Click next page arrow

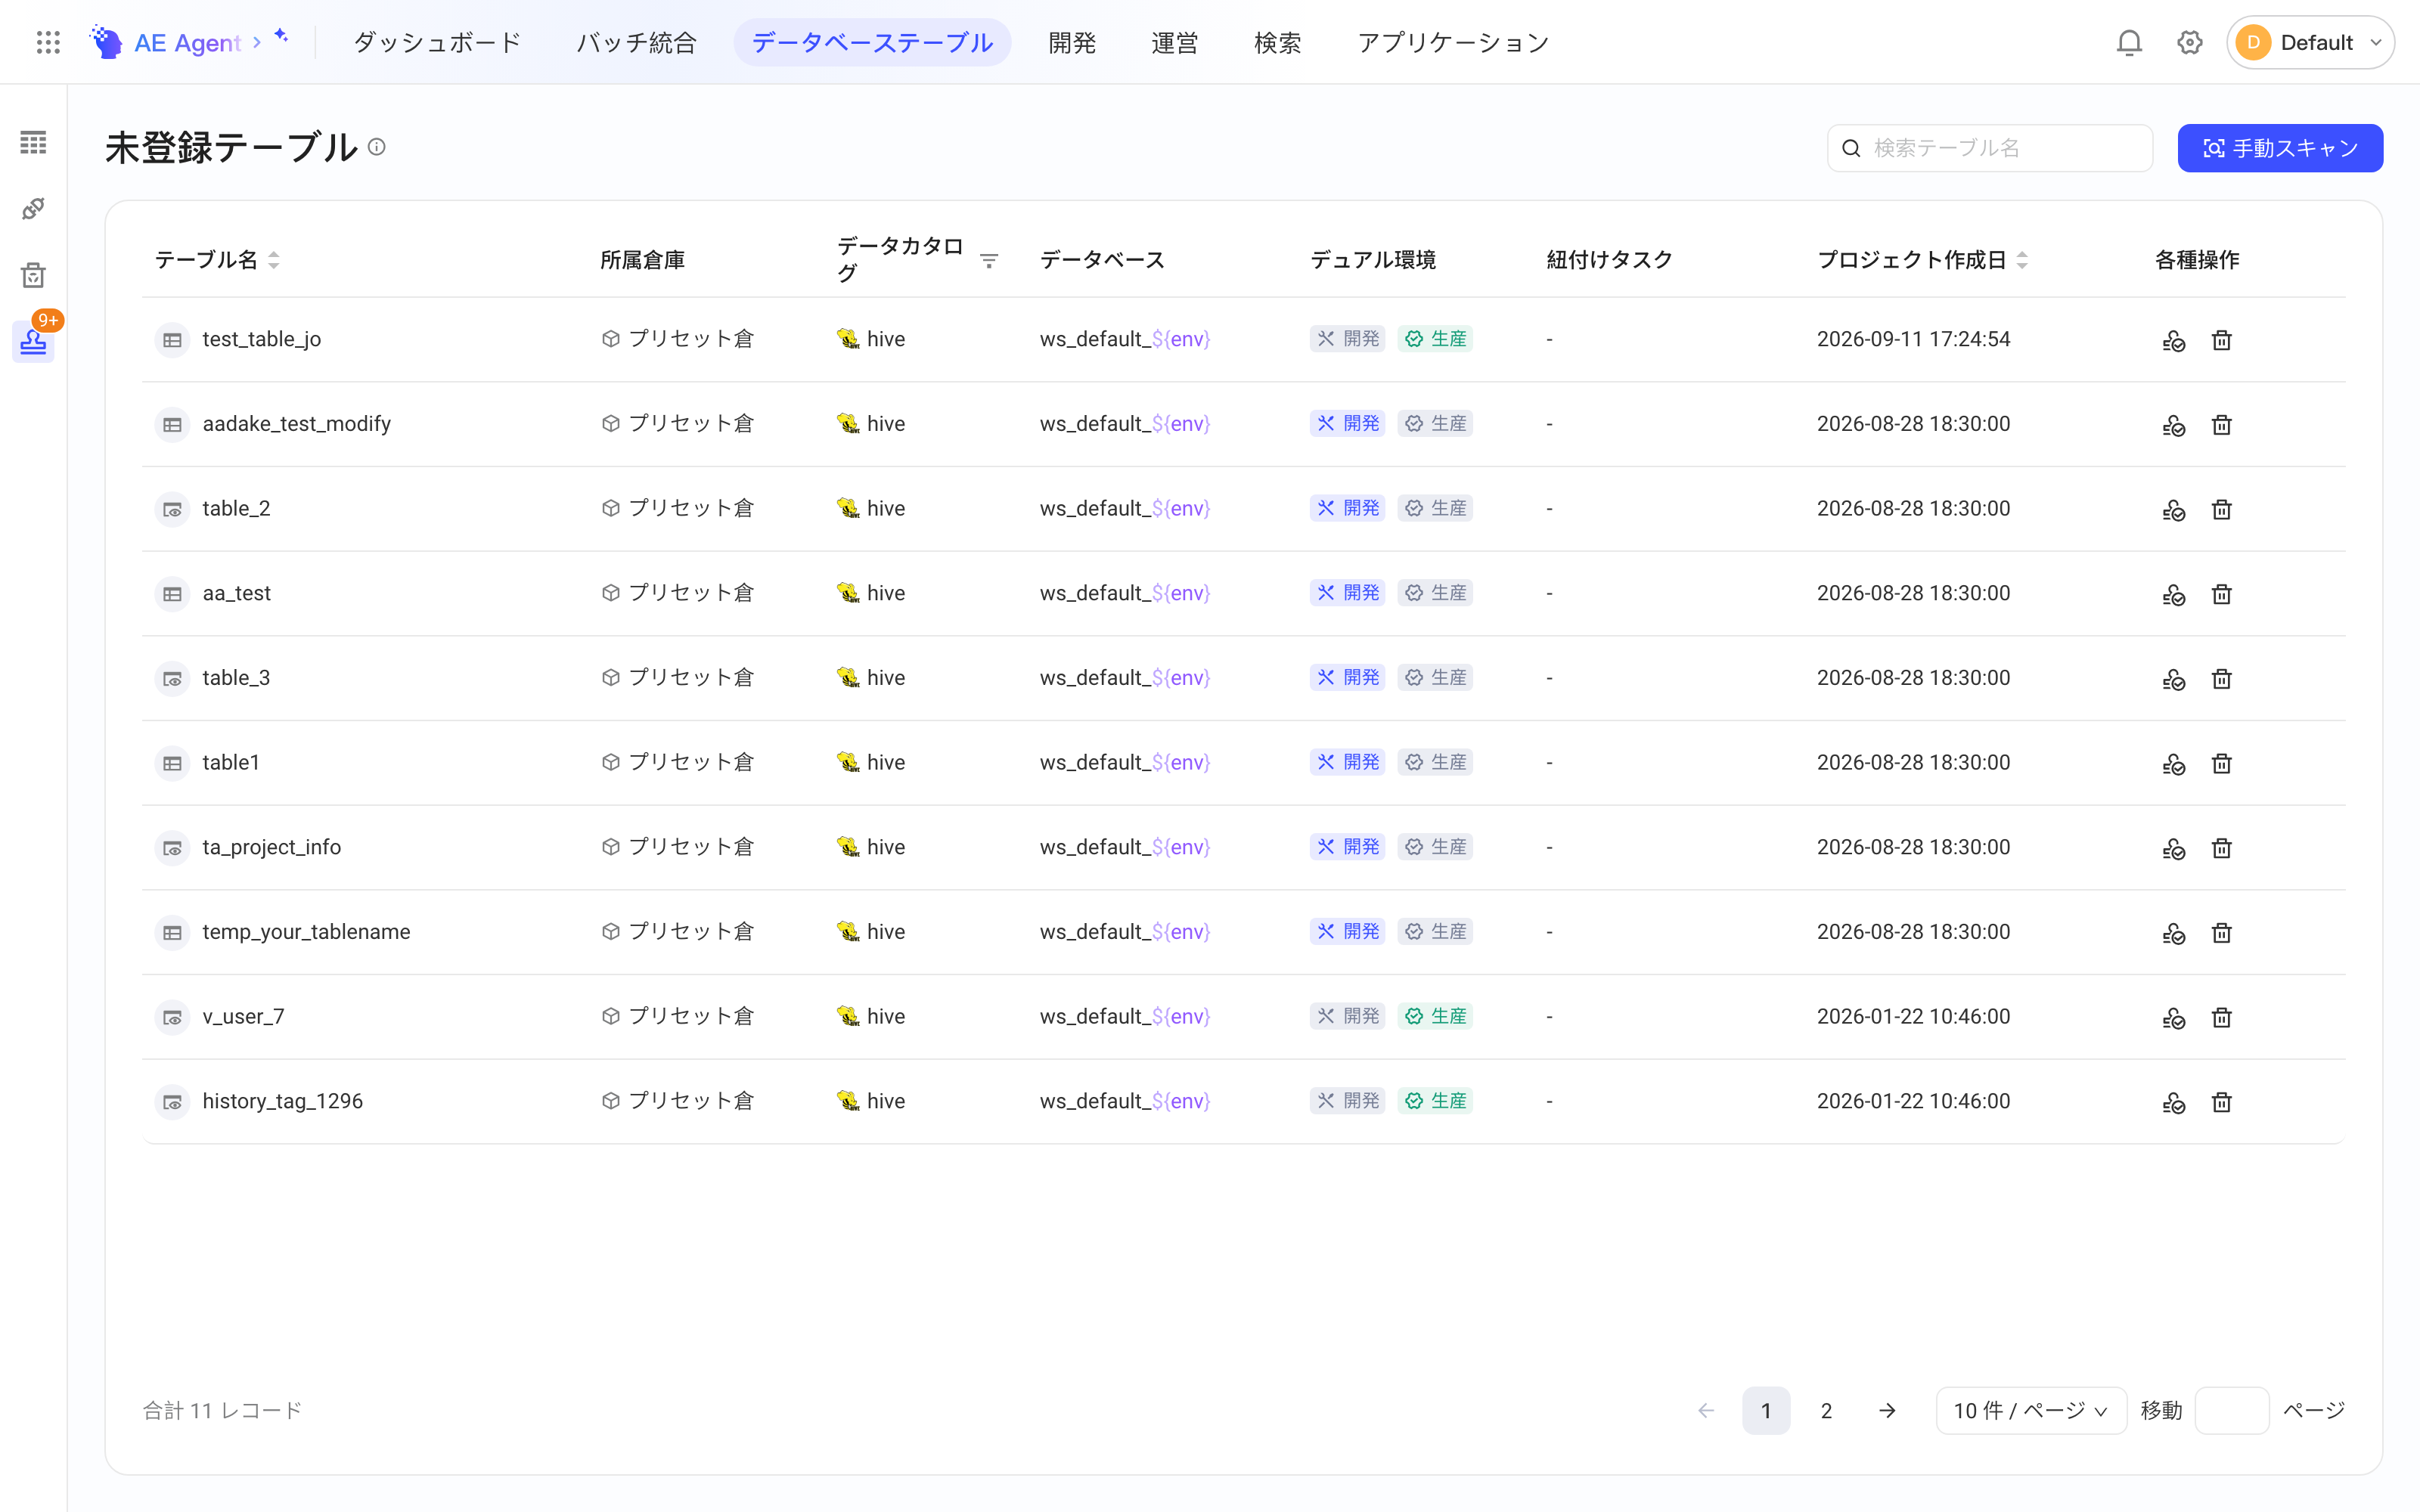[x=1887, y=1410]
